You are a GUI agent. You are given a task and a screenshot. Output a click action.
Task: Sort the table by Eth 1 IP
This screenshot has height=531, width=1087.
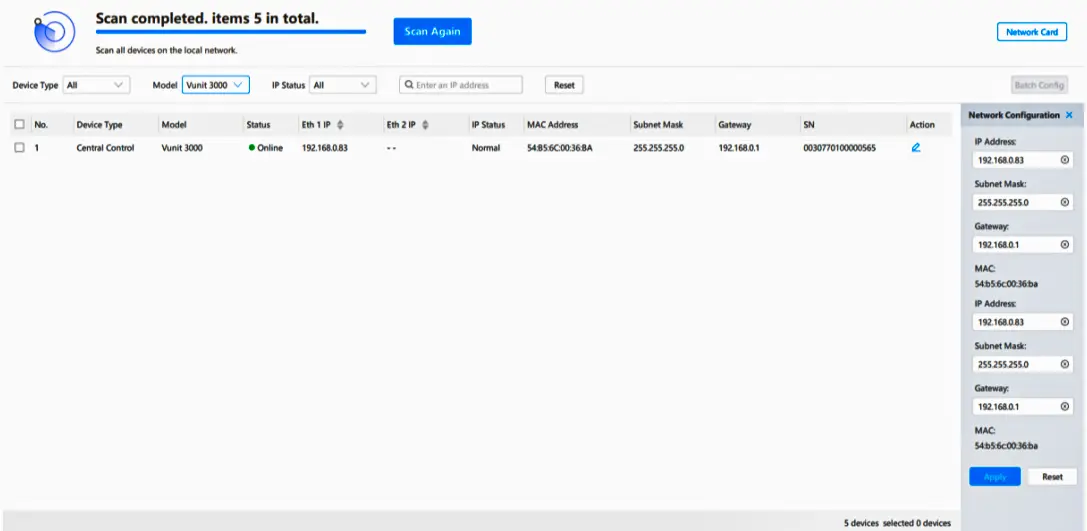tap(340, 125)
